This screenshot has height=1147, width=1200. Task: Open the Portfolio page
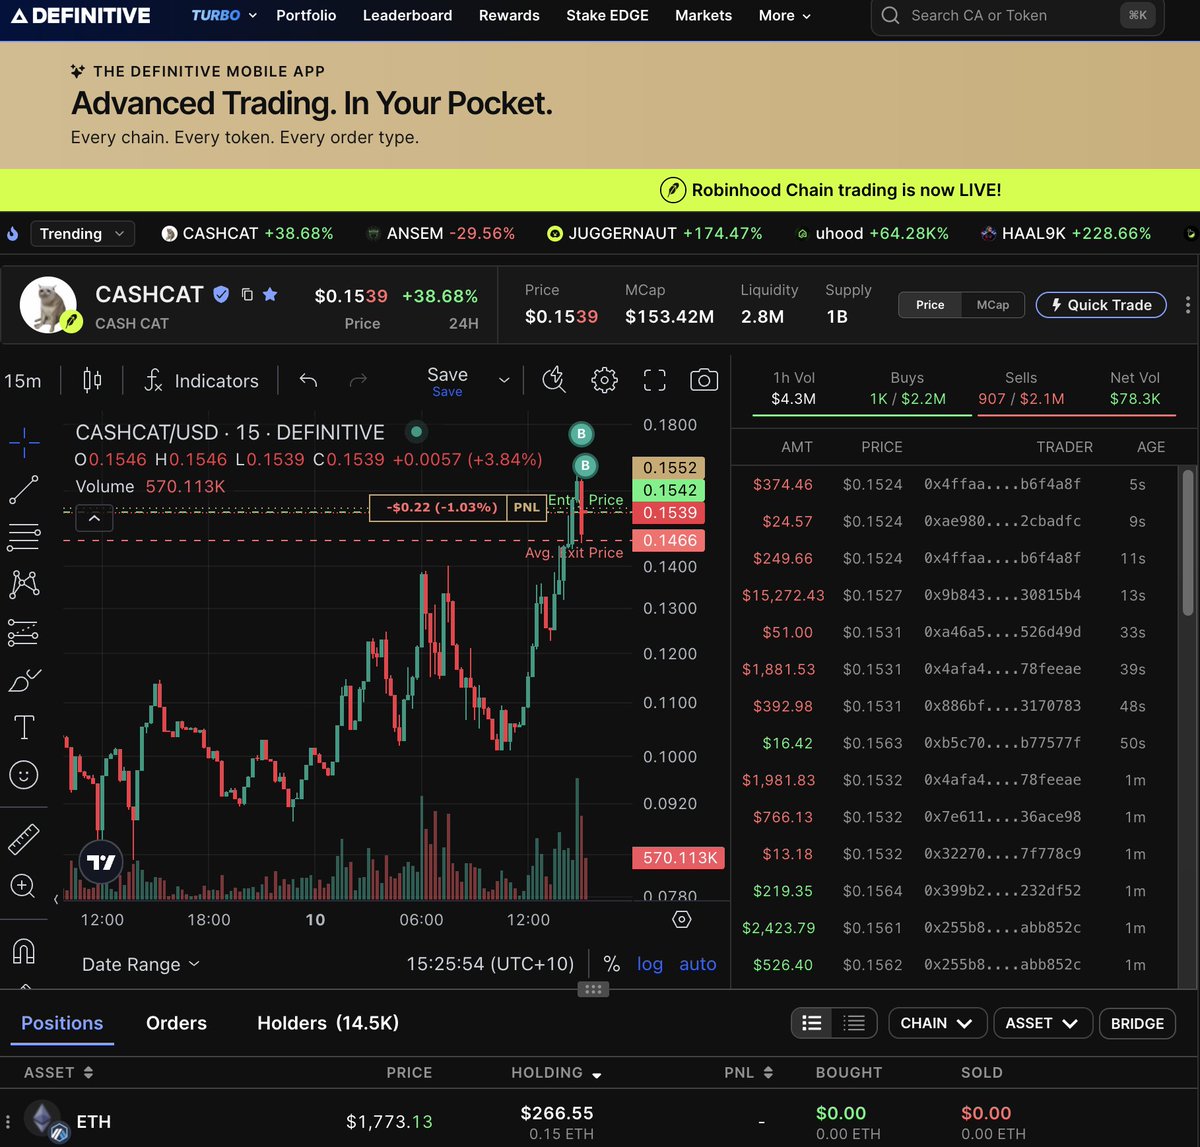click(306, 16)
